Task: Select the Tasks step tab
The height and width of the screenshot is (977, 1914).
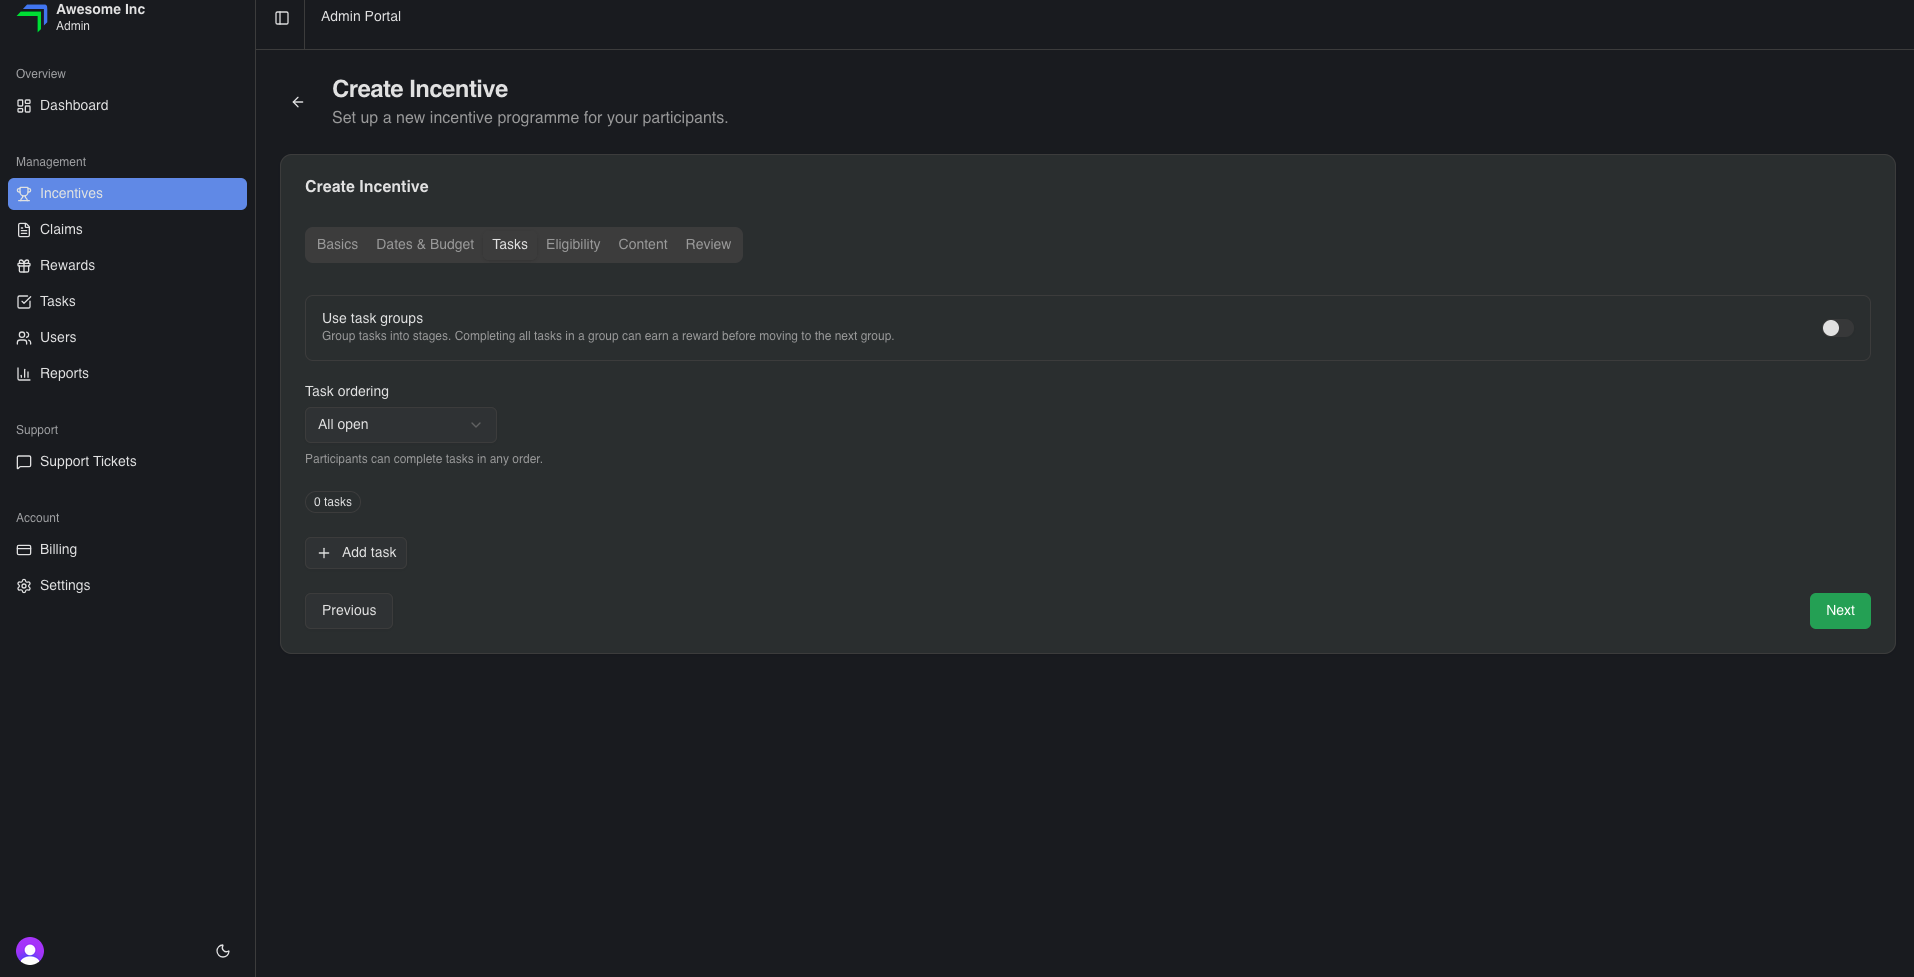Action: click(510, 245)
